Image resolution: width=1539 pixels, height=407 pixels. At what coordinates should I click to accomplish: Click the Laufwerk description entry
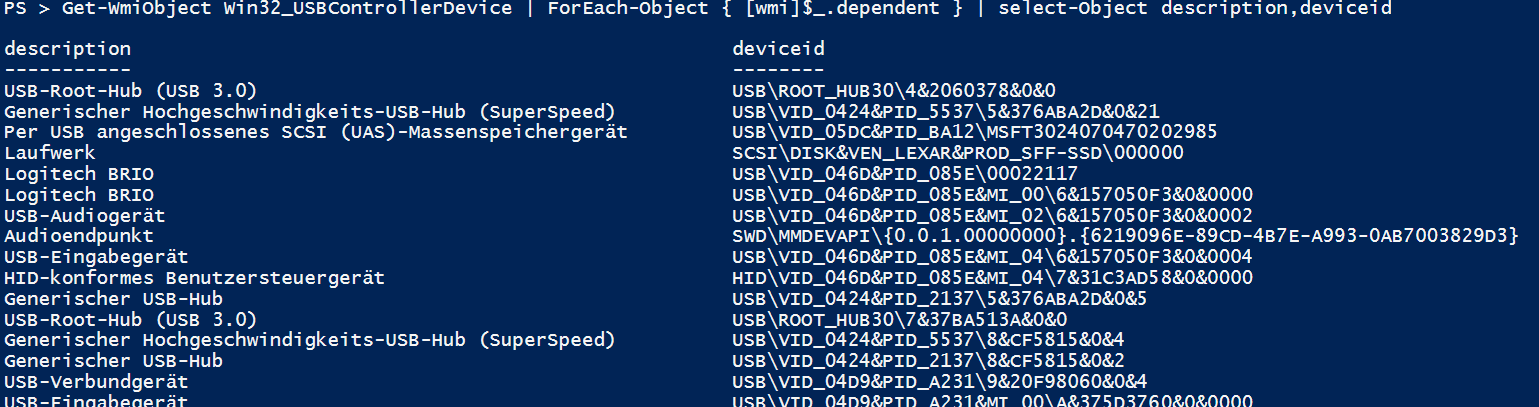[50, 153]
